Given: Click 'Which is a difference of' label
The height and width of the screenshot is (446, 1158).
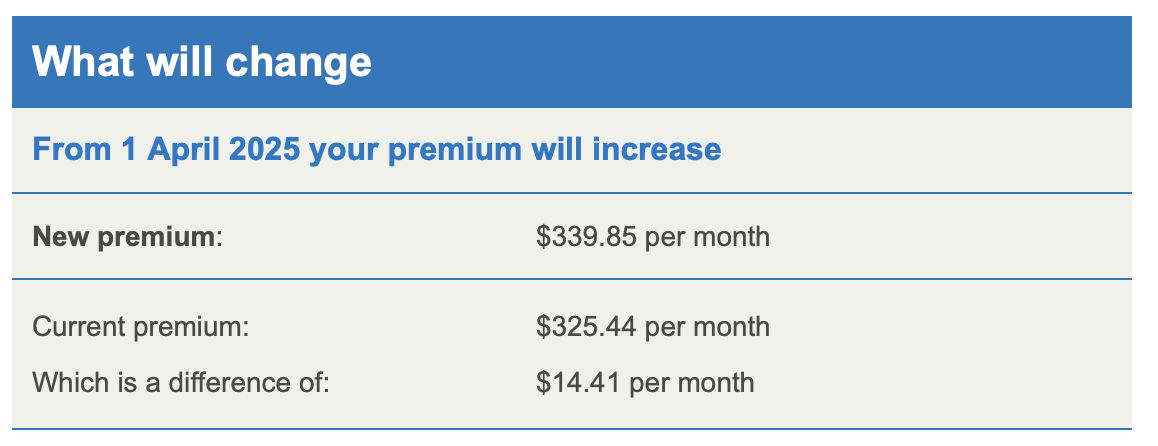Looking at the screenshot, I should (x=181, y=382).
